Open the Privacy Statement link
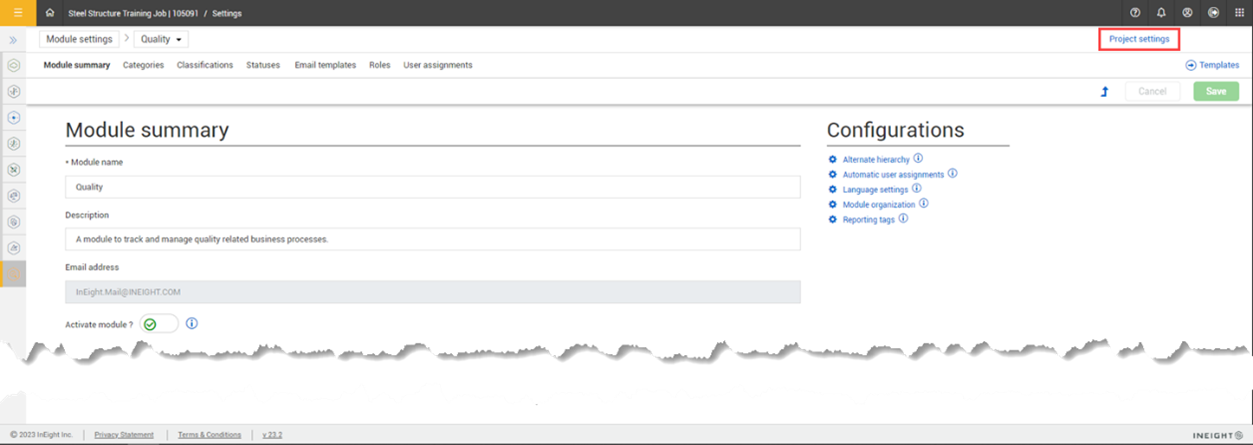 124,435
